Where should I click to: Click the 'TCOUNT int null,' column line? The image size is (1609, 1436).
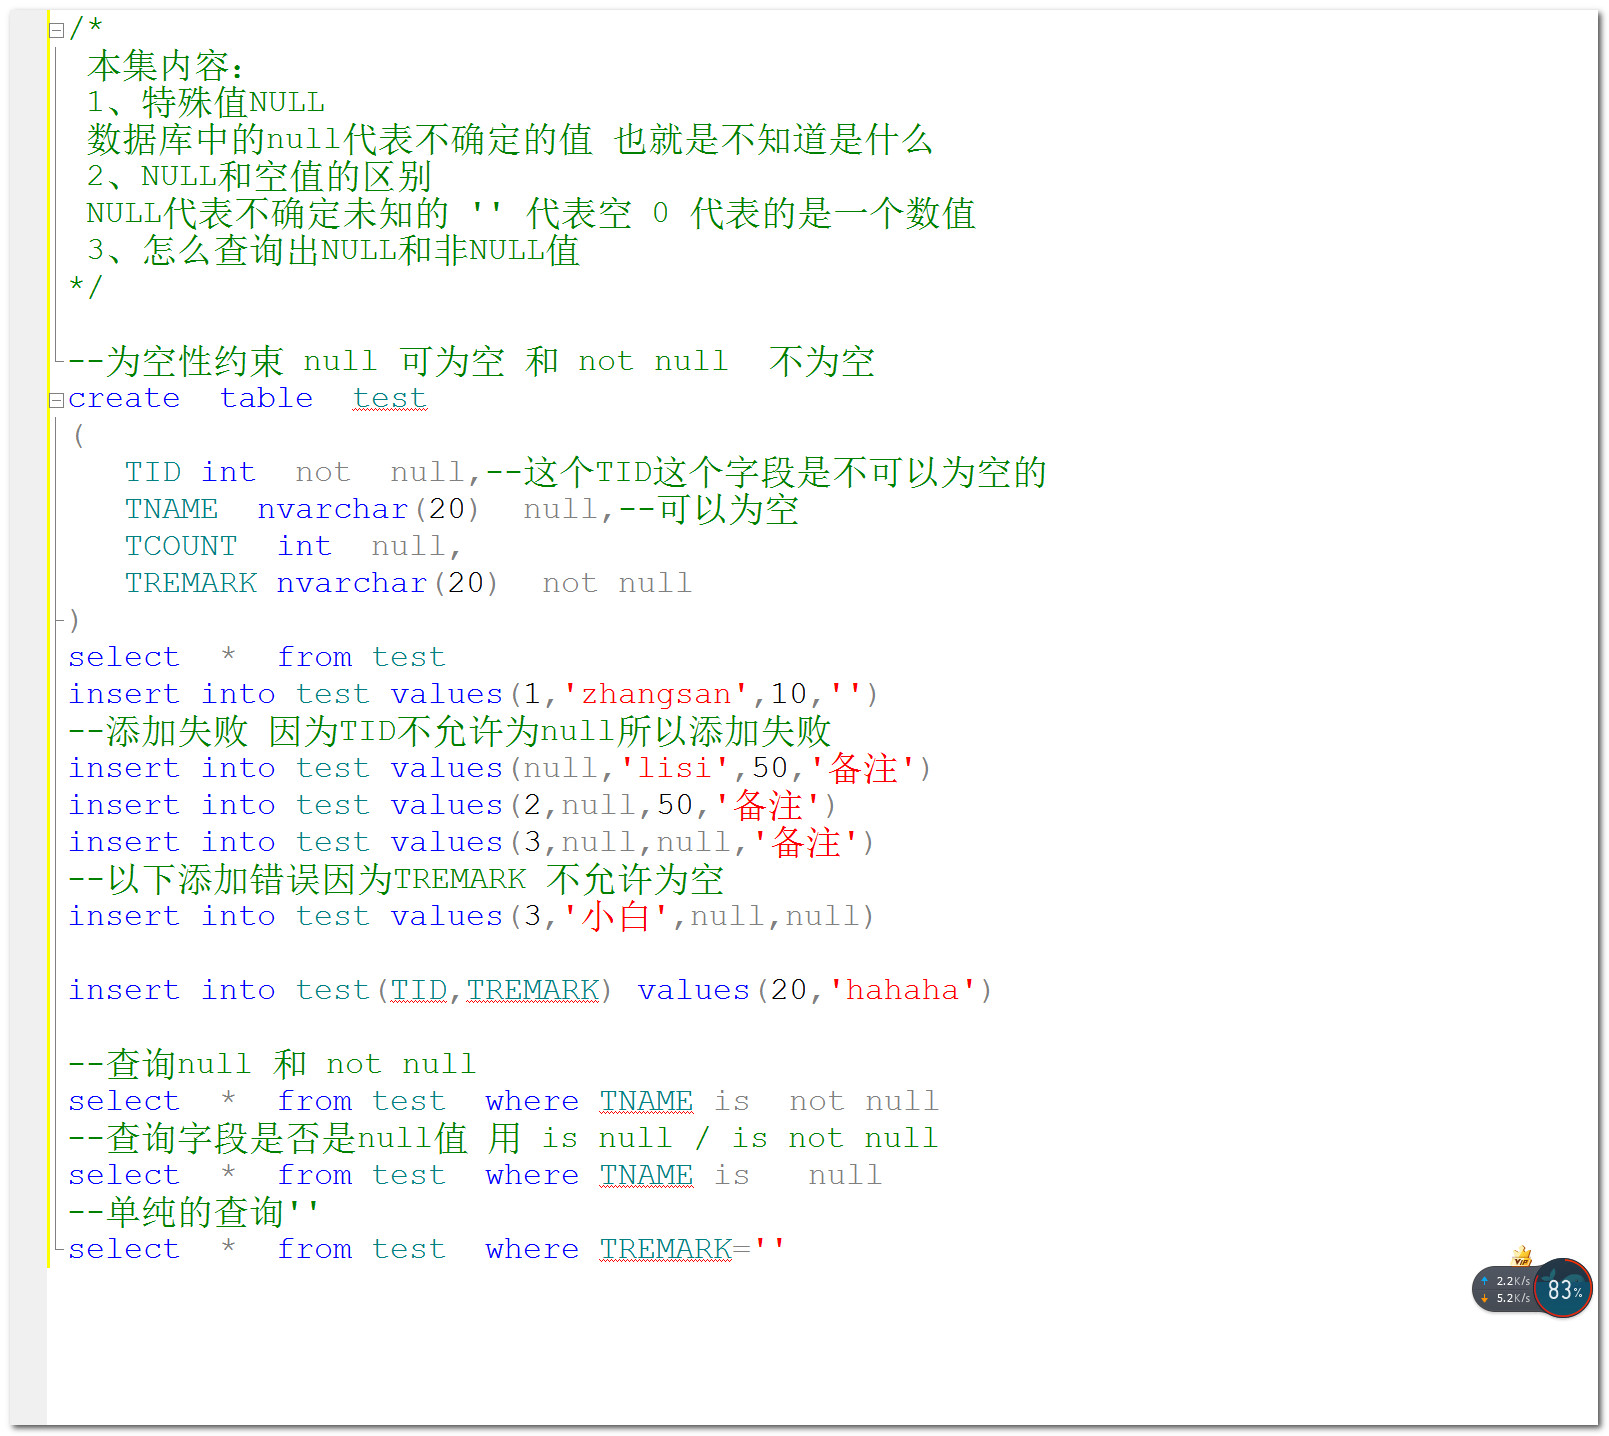[x=293, y=547]
